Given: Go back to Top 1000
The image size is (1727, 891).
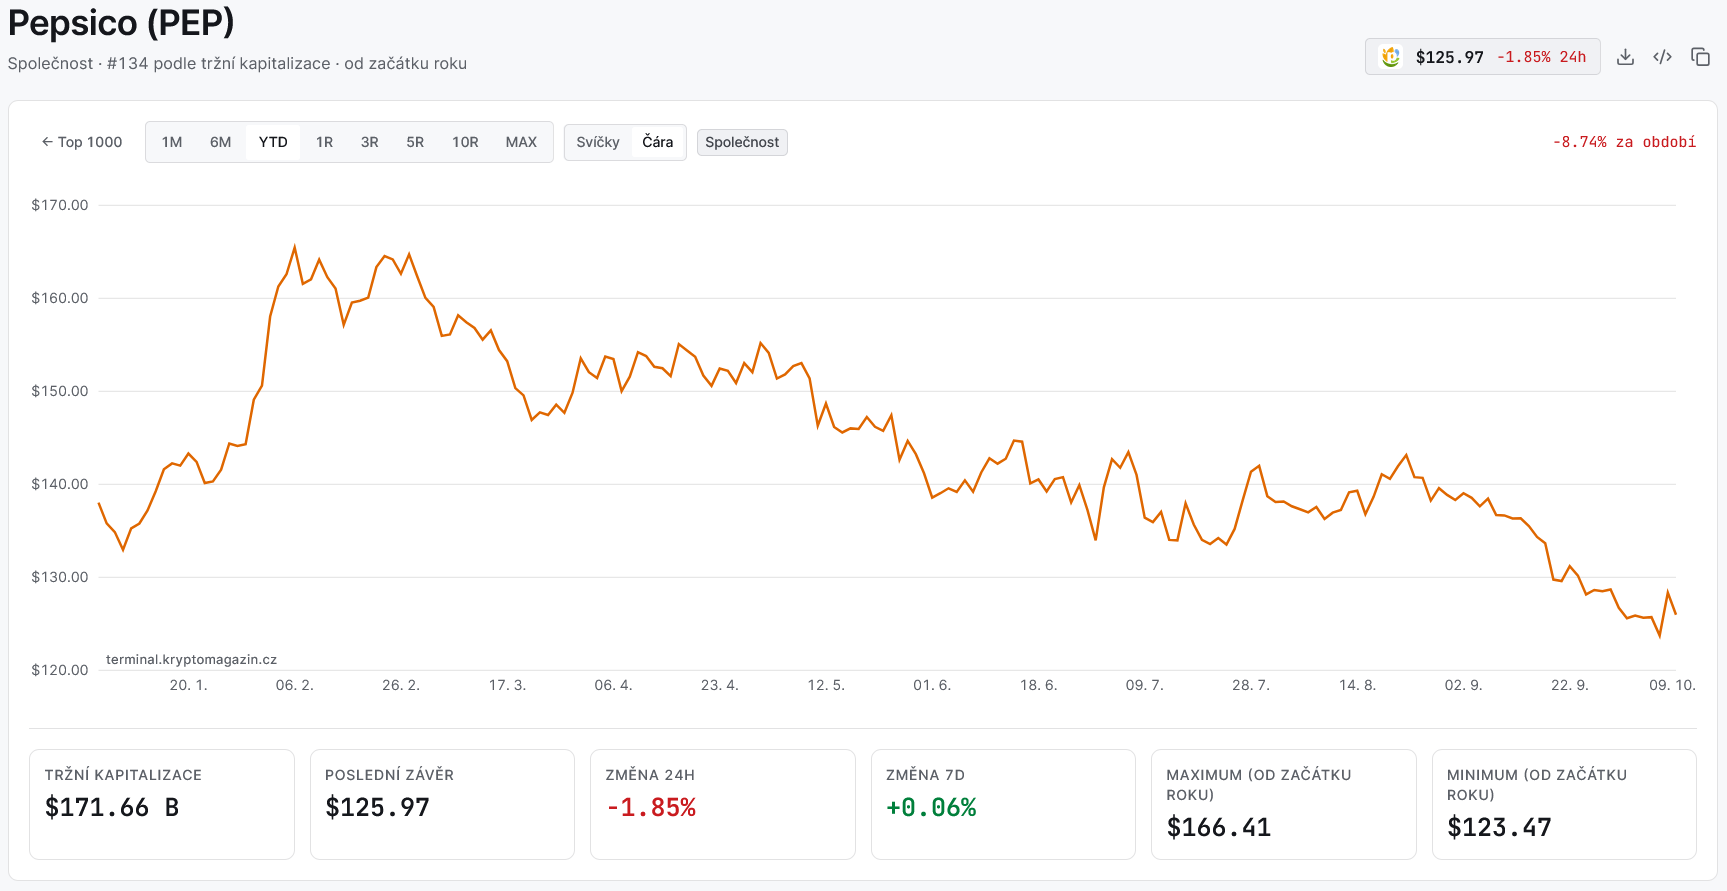Looking at the screenshot, I should [x=82, y=142].
